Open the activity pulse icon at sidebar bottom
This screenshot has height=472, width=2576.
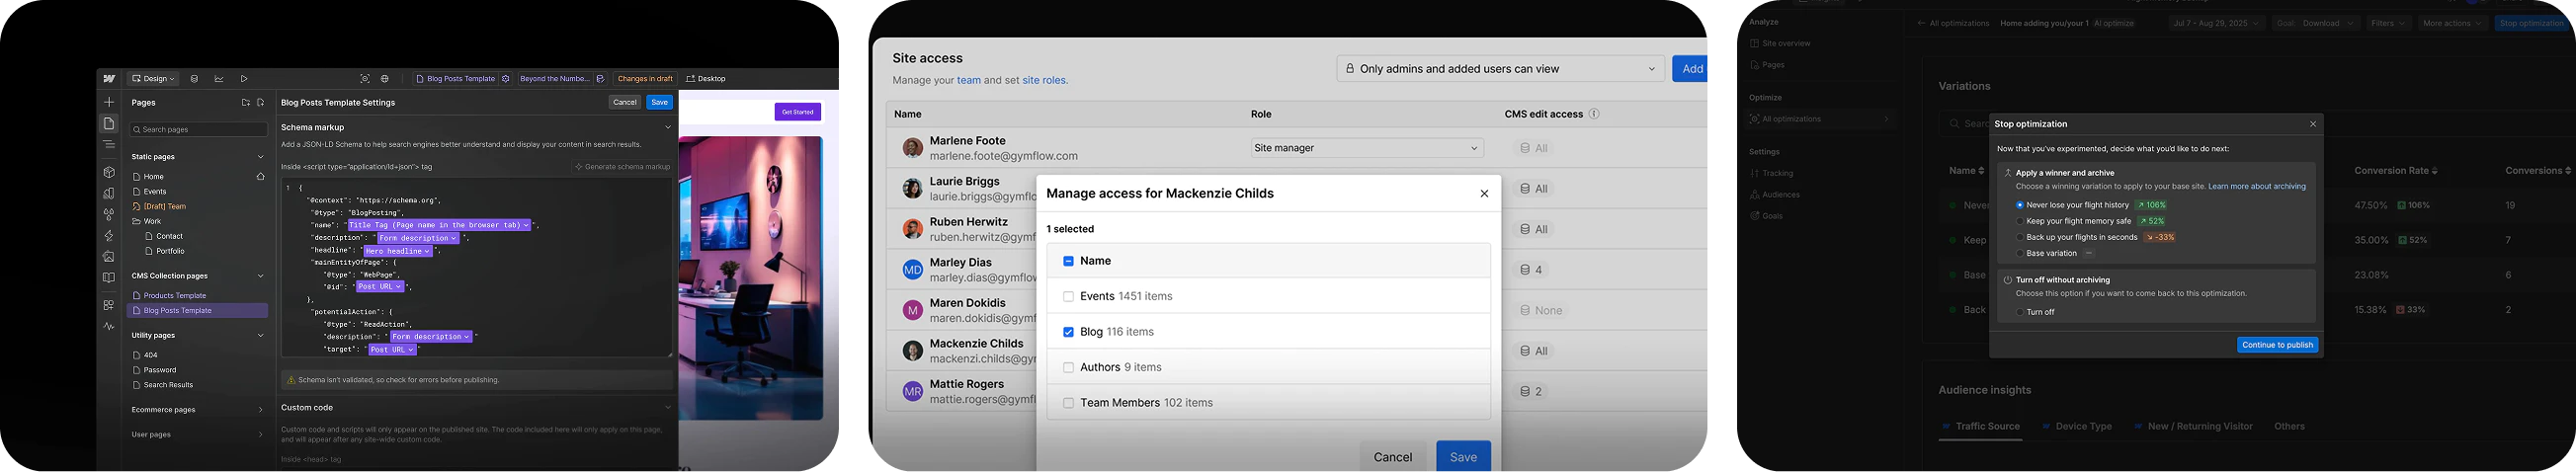click(109, 327)
